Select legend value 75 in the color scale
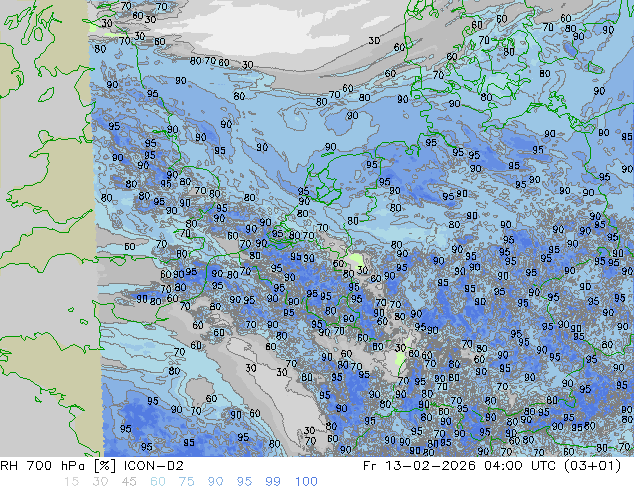Image resolution: width=634 pixels, height=490 pixels. click(186, 482)
